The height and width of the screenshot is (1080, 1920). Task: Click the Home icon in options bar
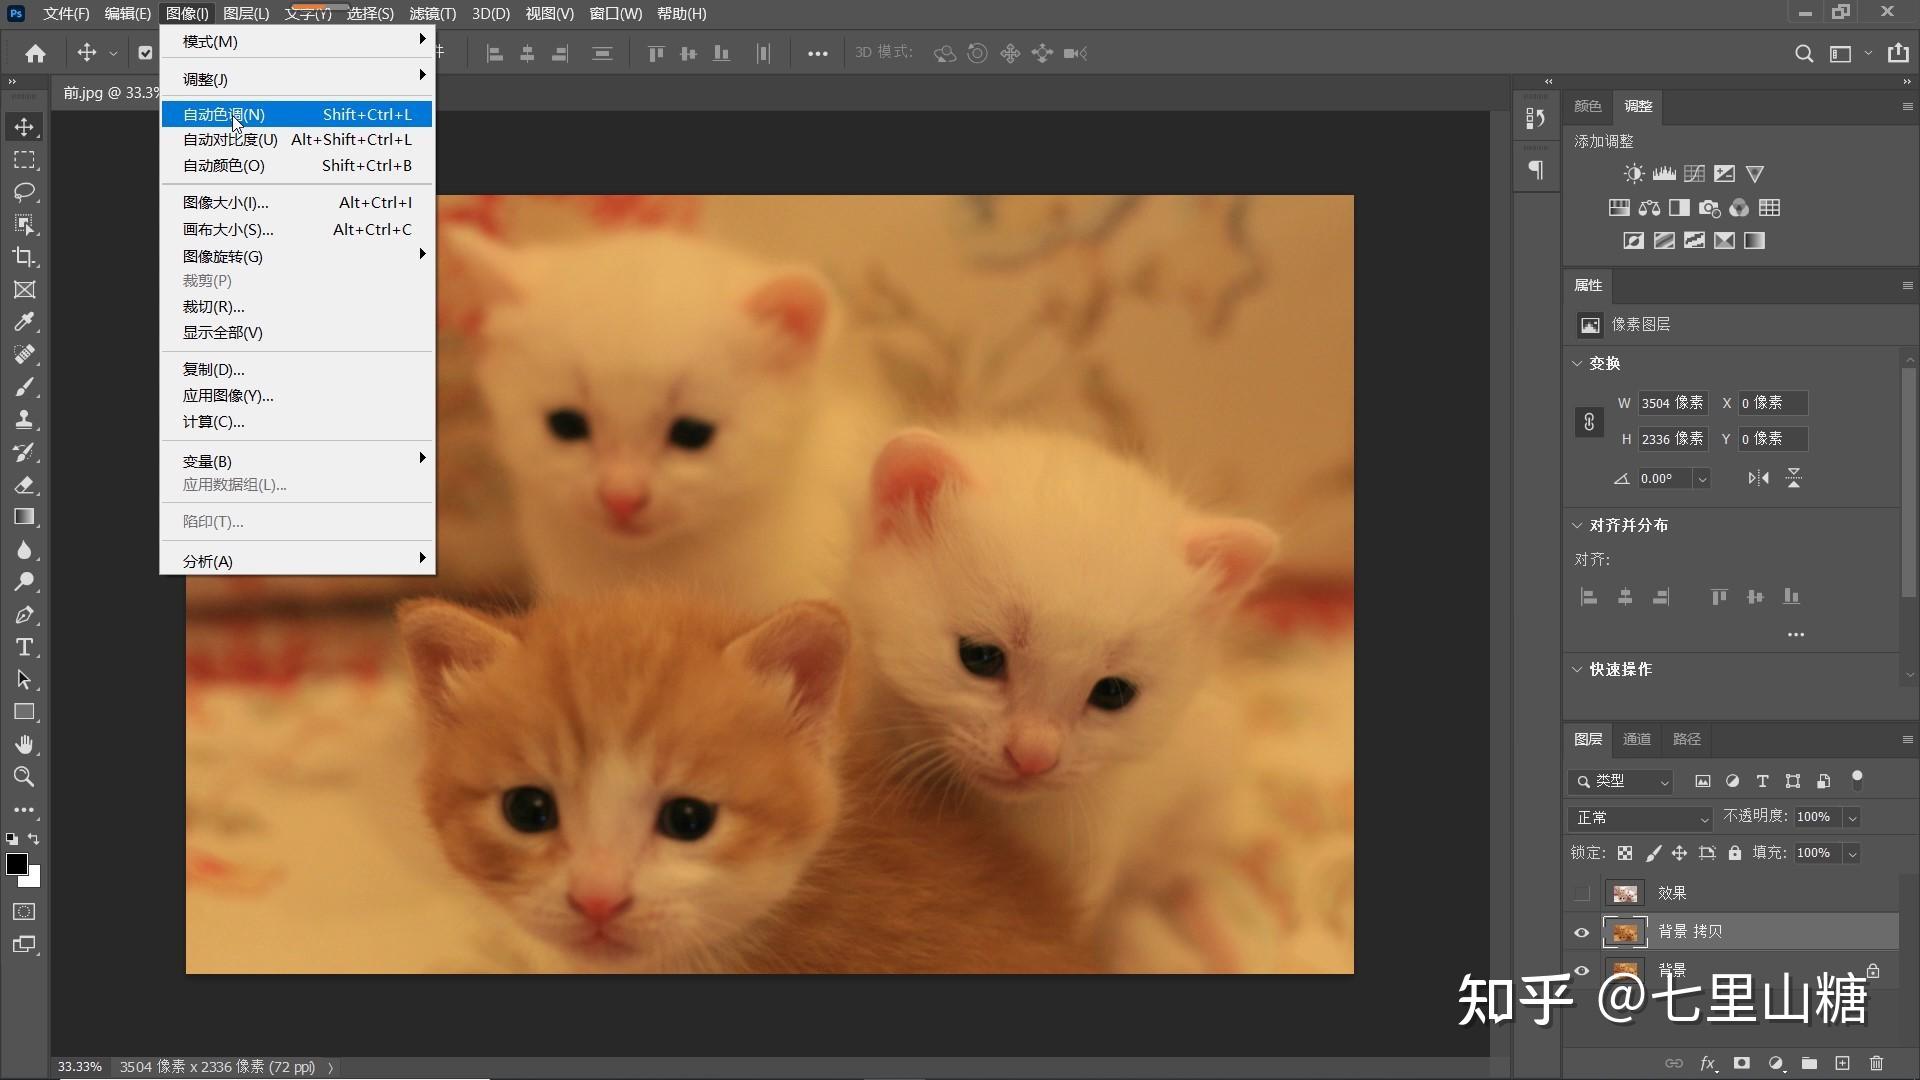pyautogui.click(x=36, y=54)
